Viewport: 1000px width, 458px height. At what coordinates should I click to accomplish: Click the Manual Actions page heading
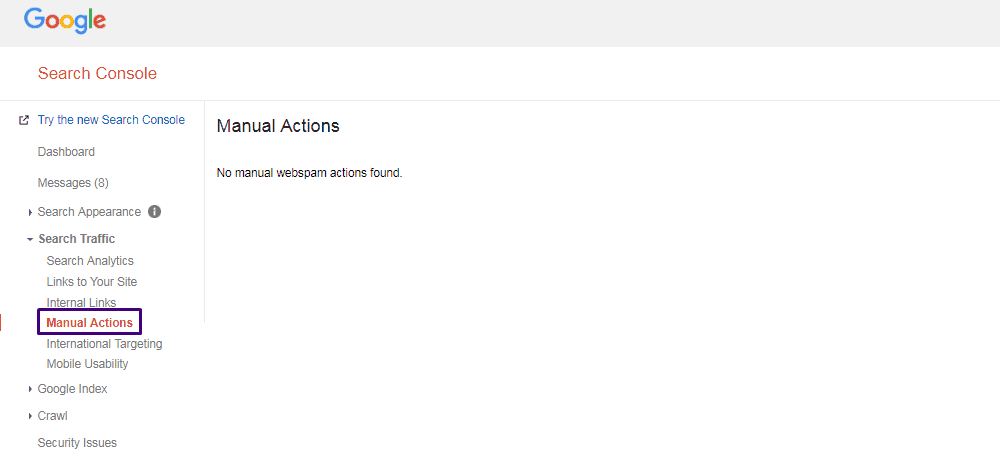coord(278,126)
